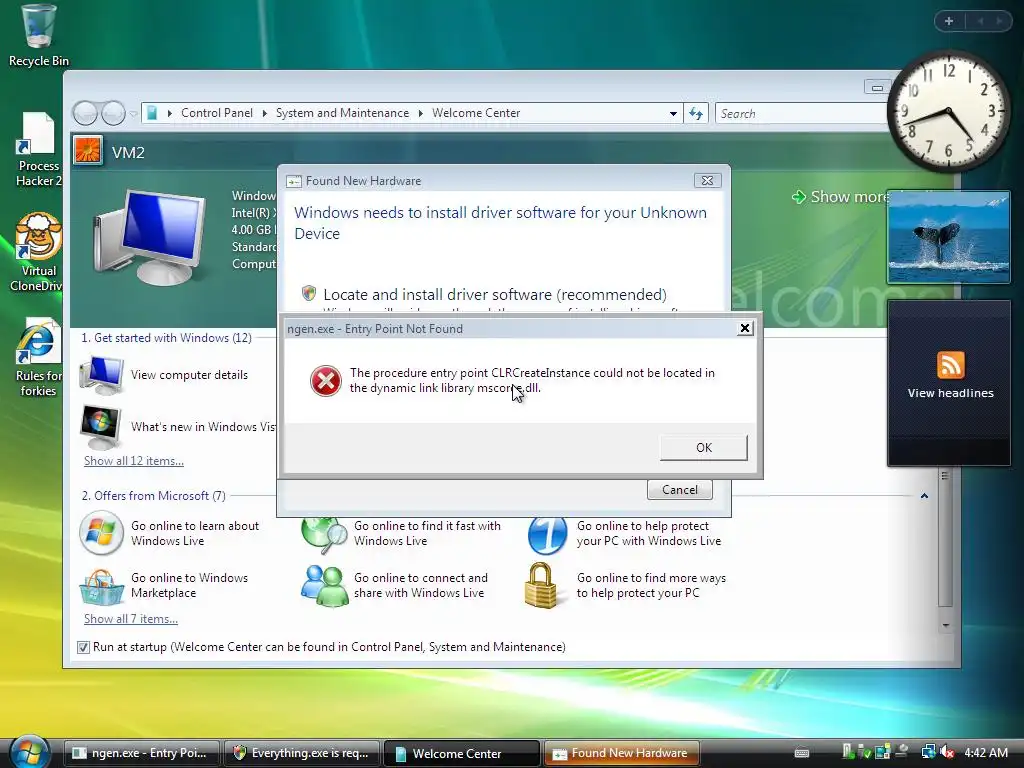This screenshot has height=768, width=1024.
Task: Open Rules for forkies desktop shortcut
Action: 38,358
